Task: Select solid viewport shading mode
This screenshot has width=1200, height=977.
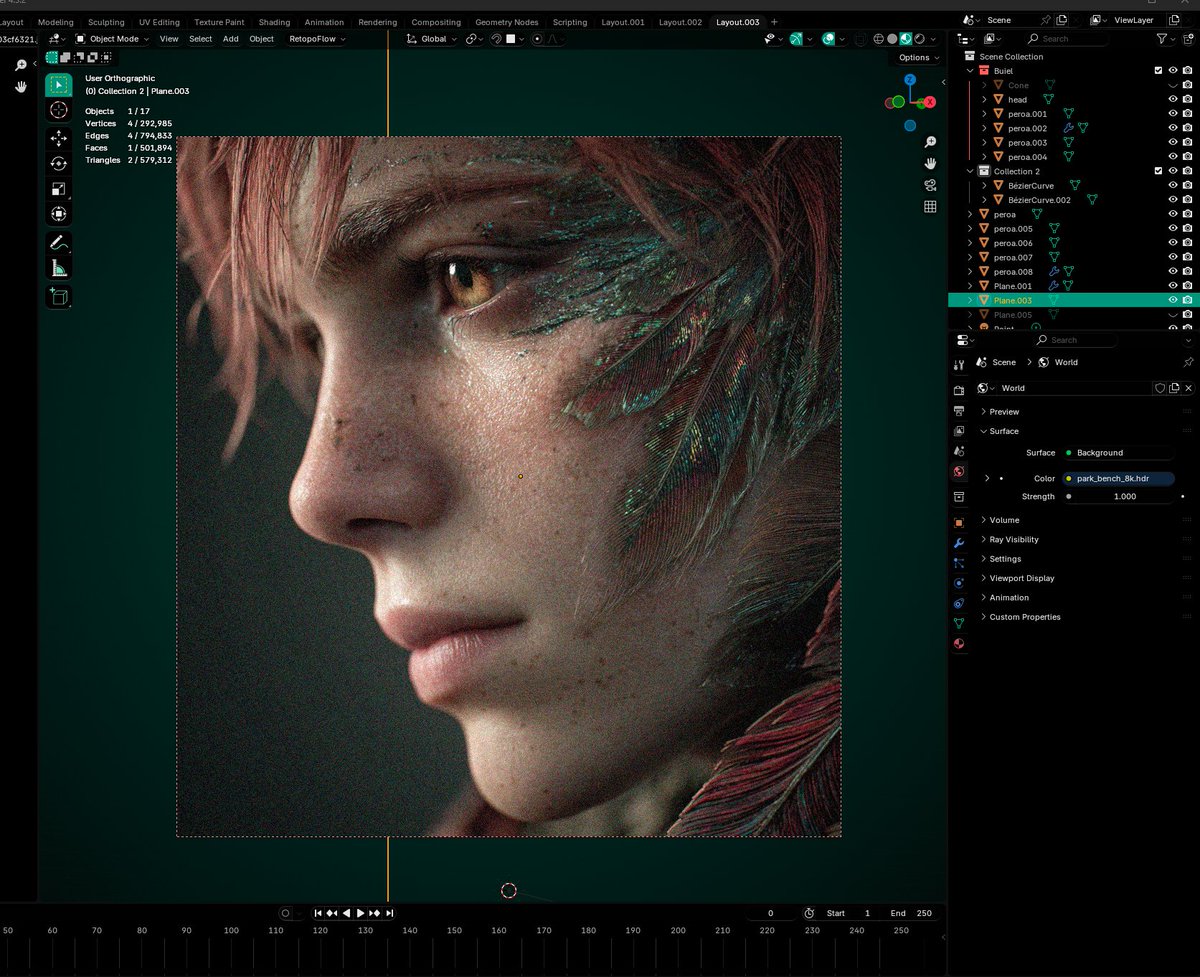Action: 892,39
